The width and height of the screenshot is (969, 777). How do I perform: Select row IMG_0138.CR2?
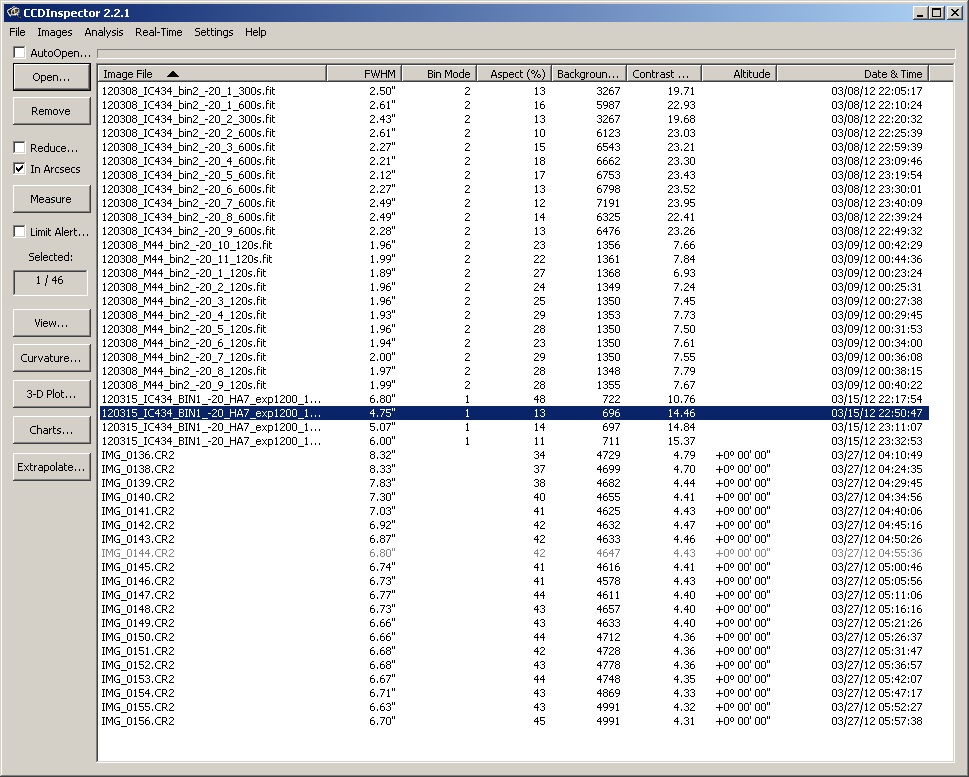click(x=514, y=469)
